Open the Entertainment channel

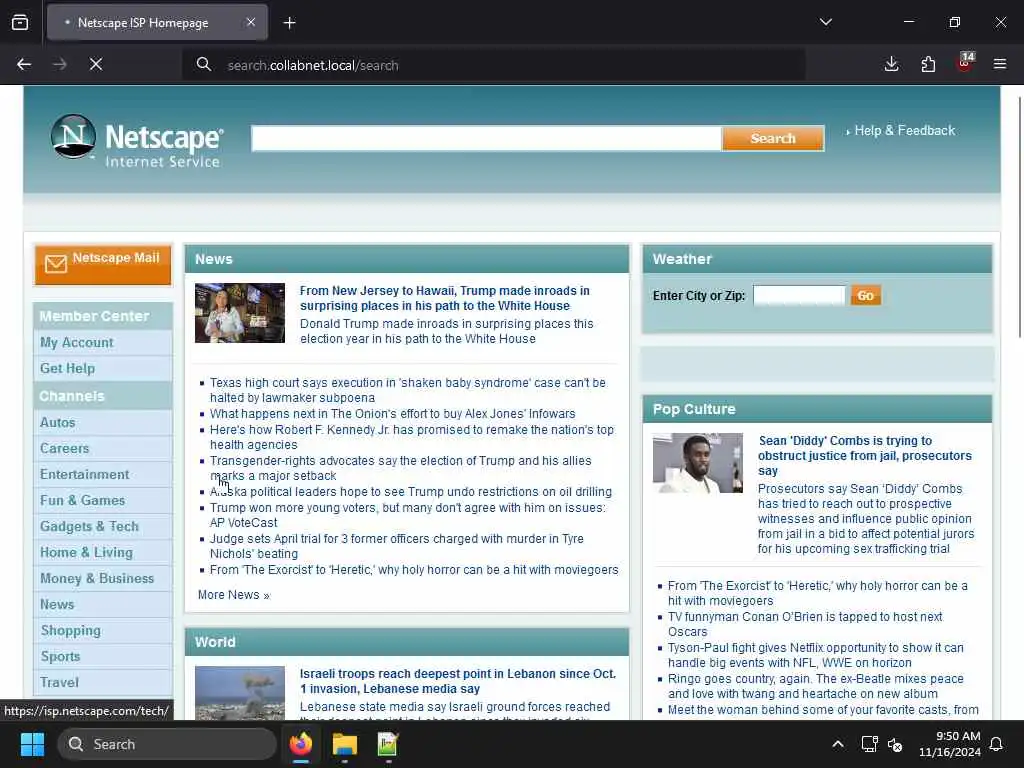[x=84, y=475]
